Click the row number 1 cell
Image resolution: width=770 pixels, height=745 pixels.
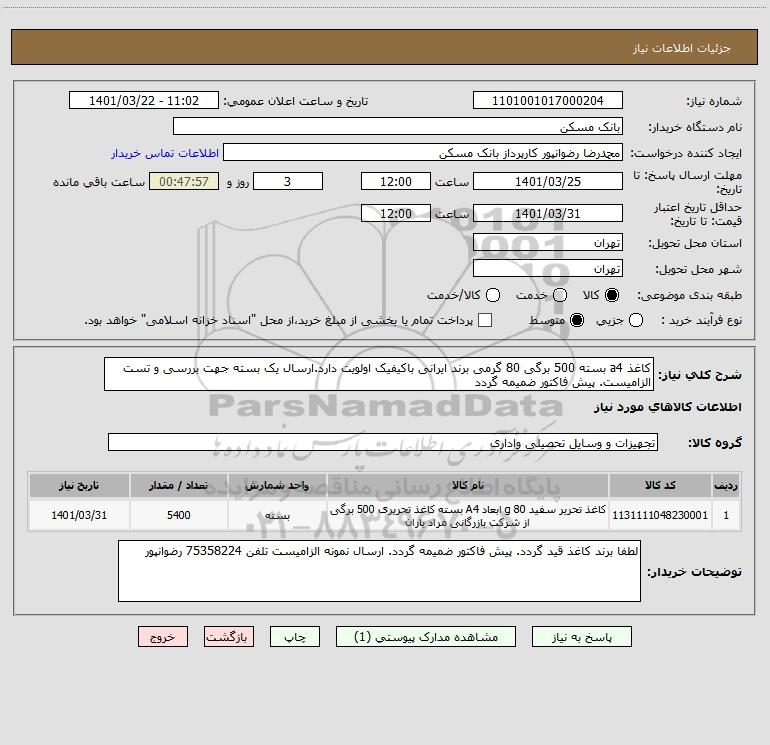pos(726,515)
